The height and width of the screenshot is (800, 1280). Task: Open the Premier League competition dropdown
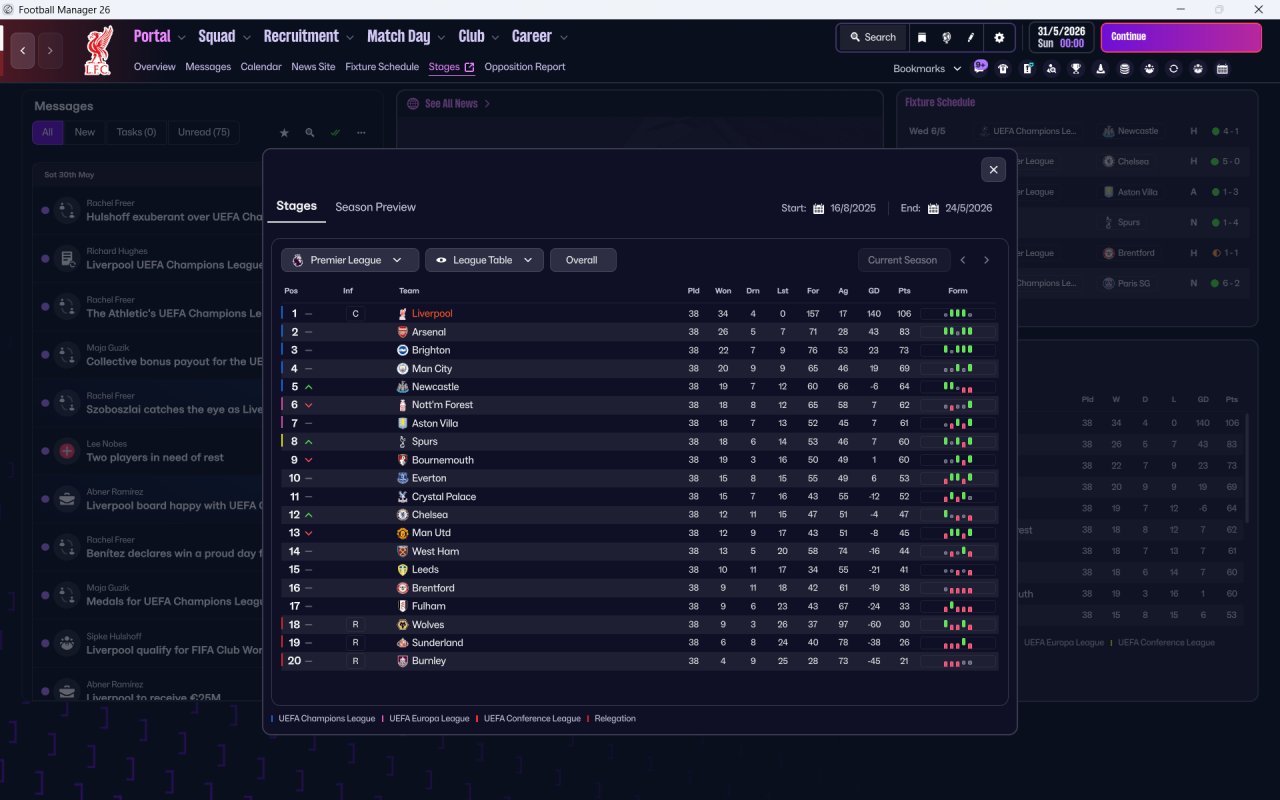coord(349,260)
